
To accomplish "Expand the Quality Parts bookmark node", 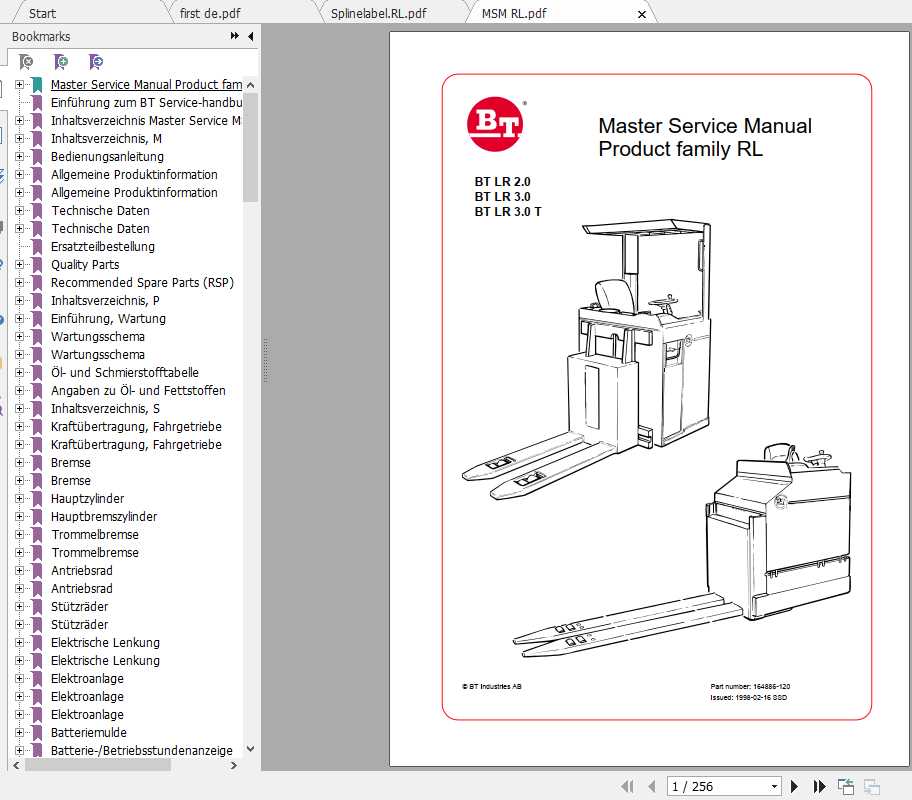I will [x=19, y=265].
